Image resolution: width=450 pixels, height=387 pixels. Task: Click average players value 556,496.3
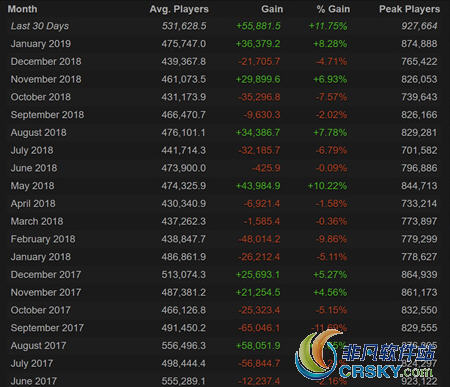coord(184,346)
